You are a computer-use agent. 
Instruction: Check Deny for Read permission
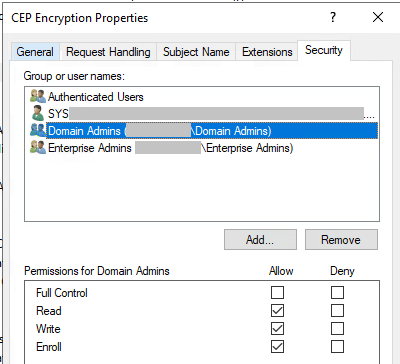pos(337,311)
